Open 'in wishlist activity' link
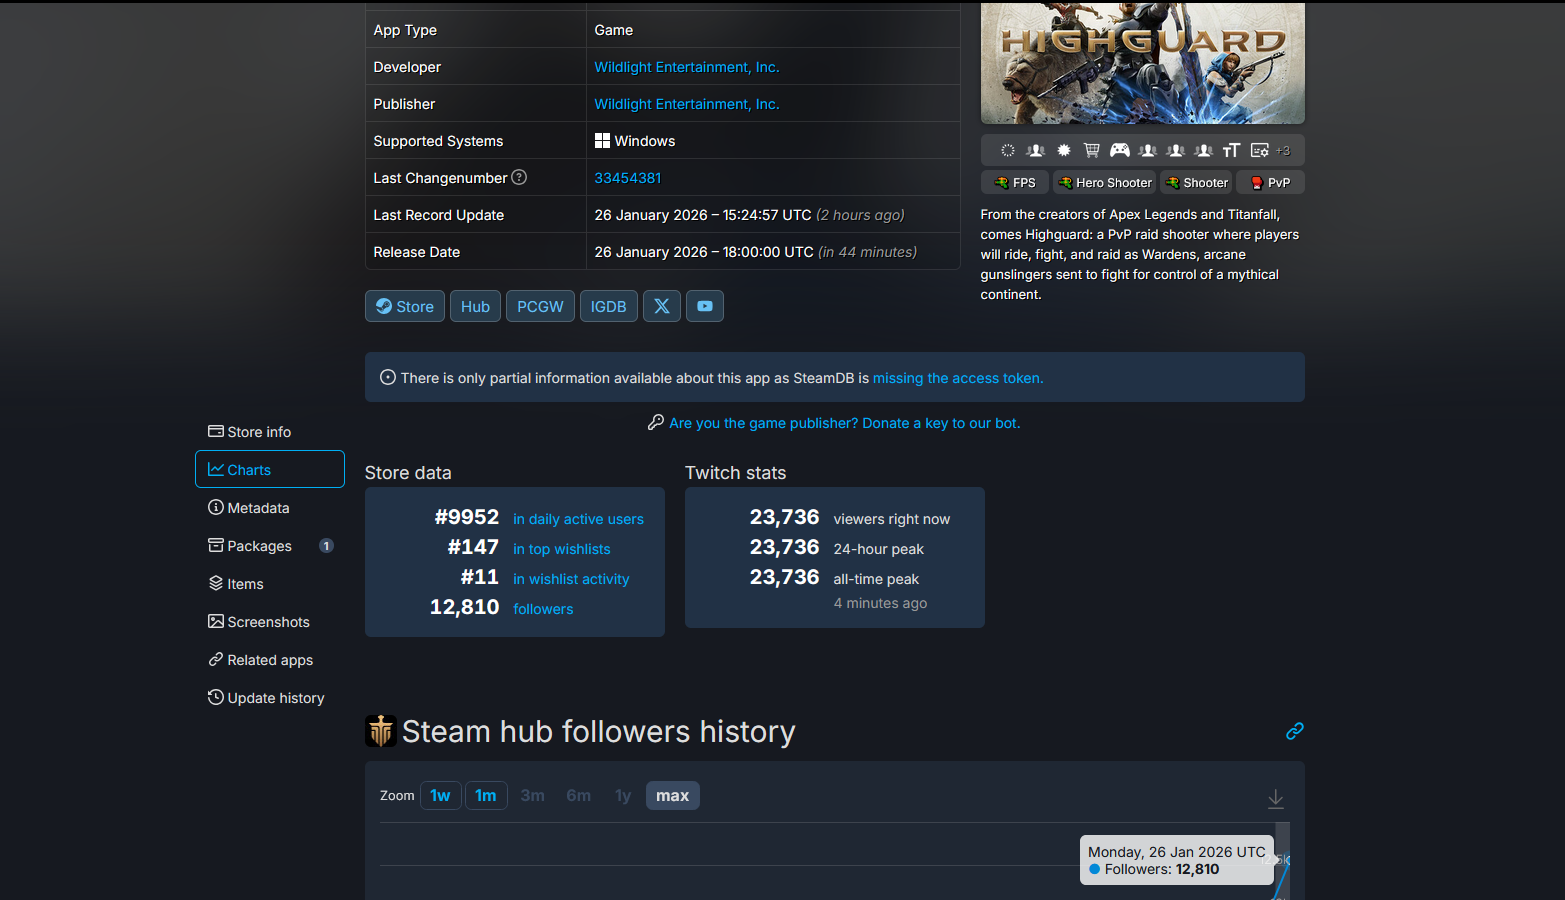Screen dimensions: 1565x900 pyautogui.click(x=571, y=579)
